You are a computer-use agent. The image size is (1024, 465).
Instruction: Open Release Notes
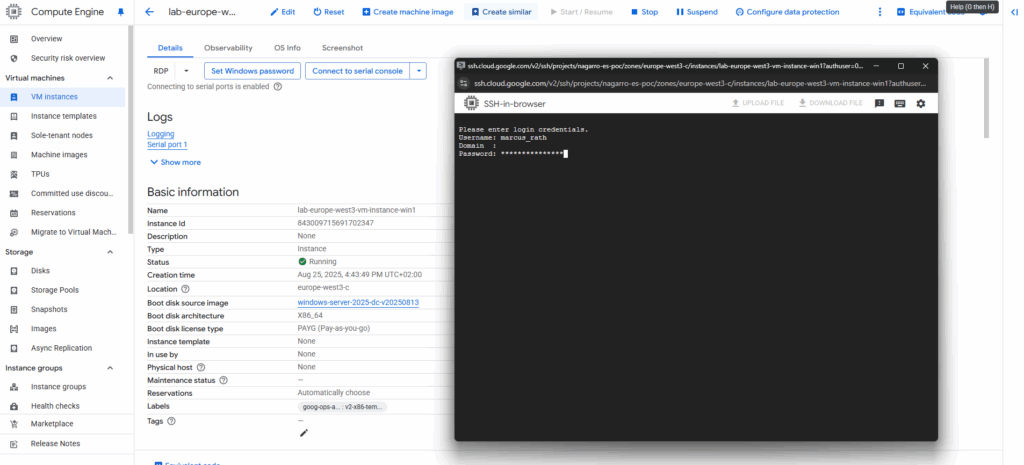[56, 443]
